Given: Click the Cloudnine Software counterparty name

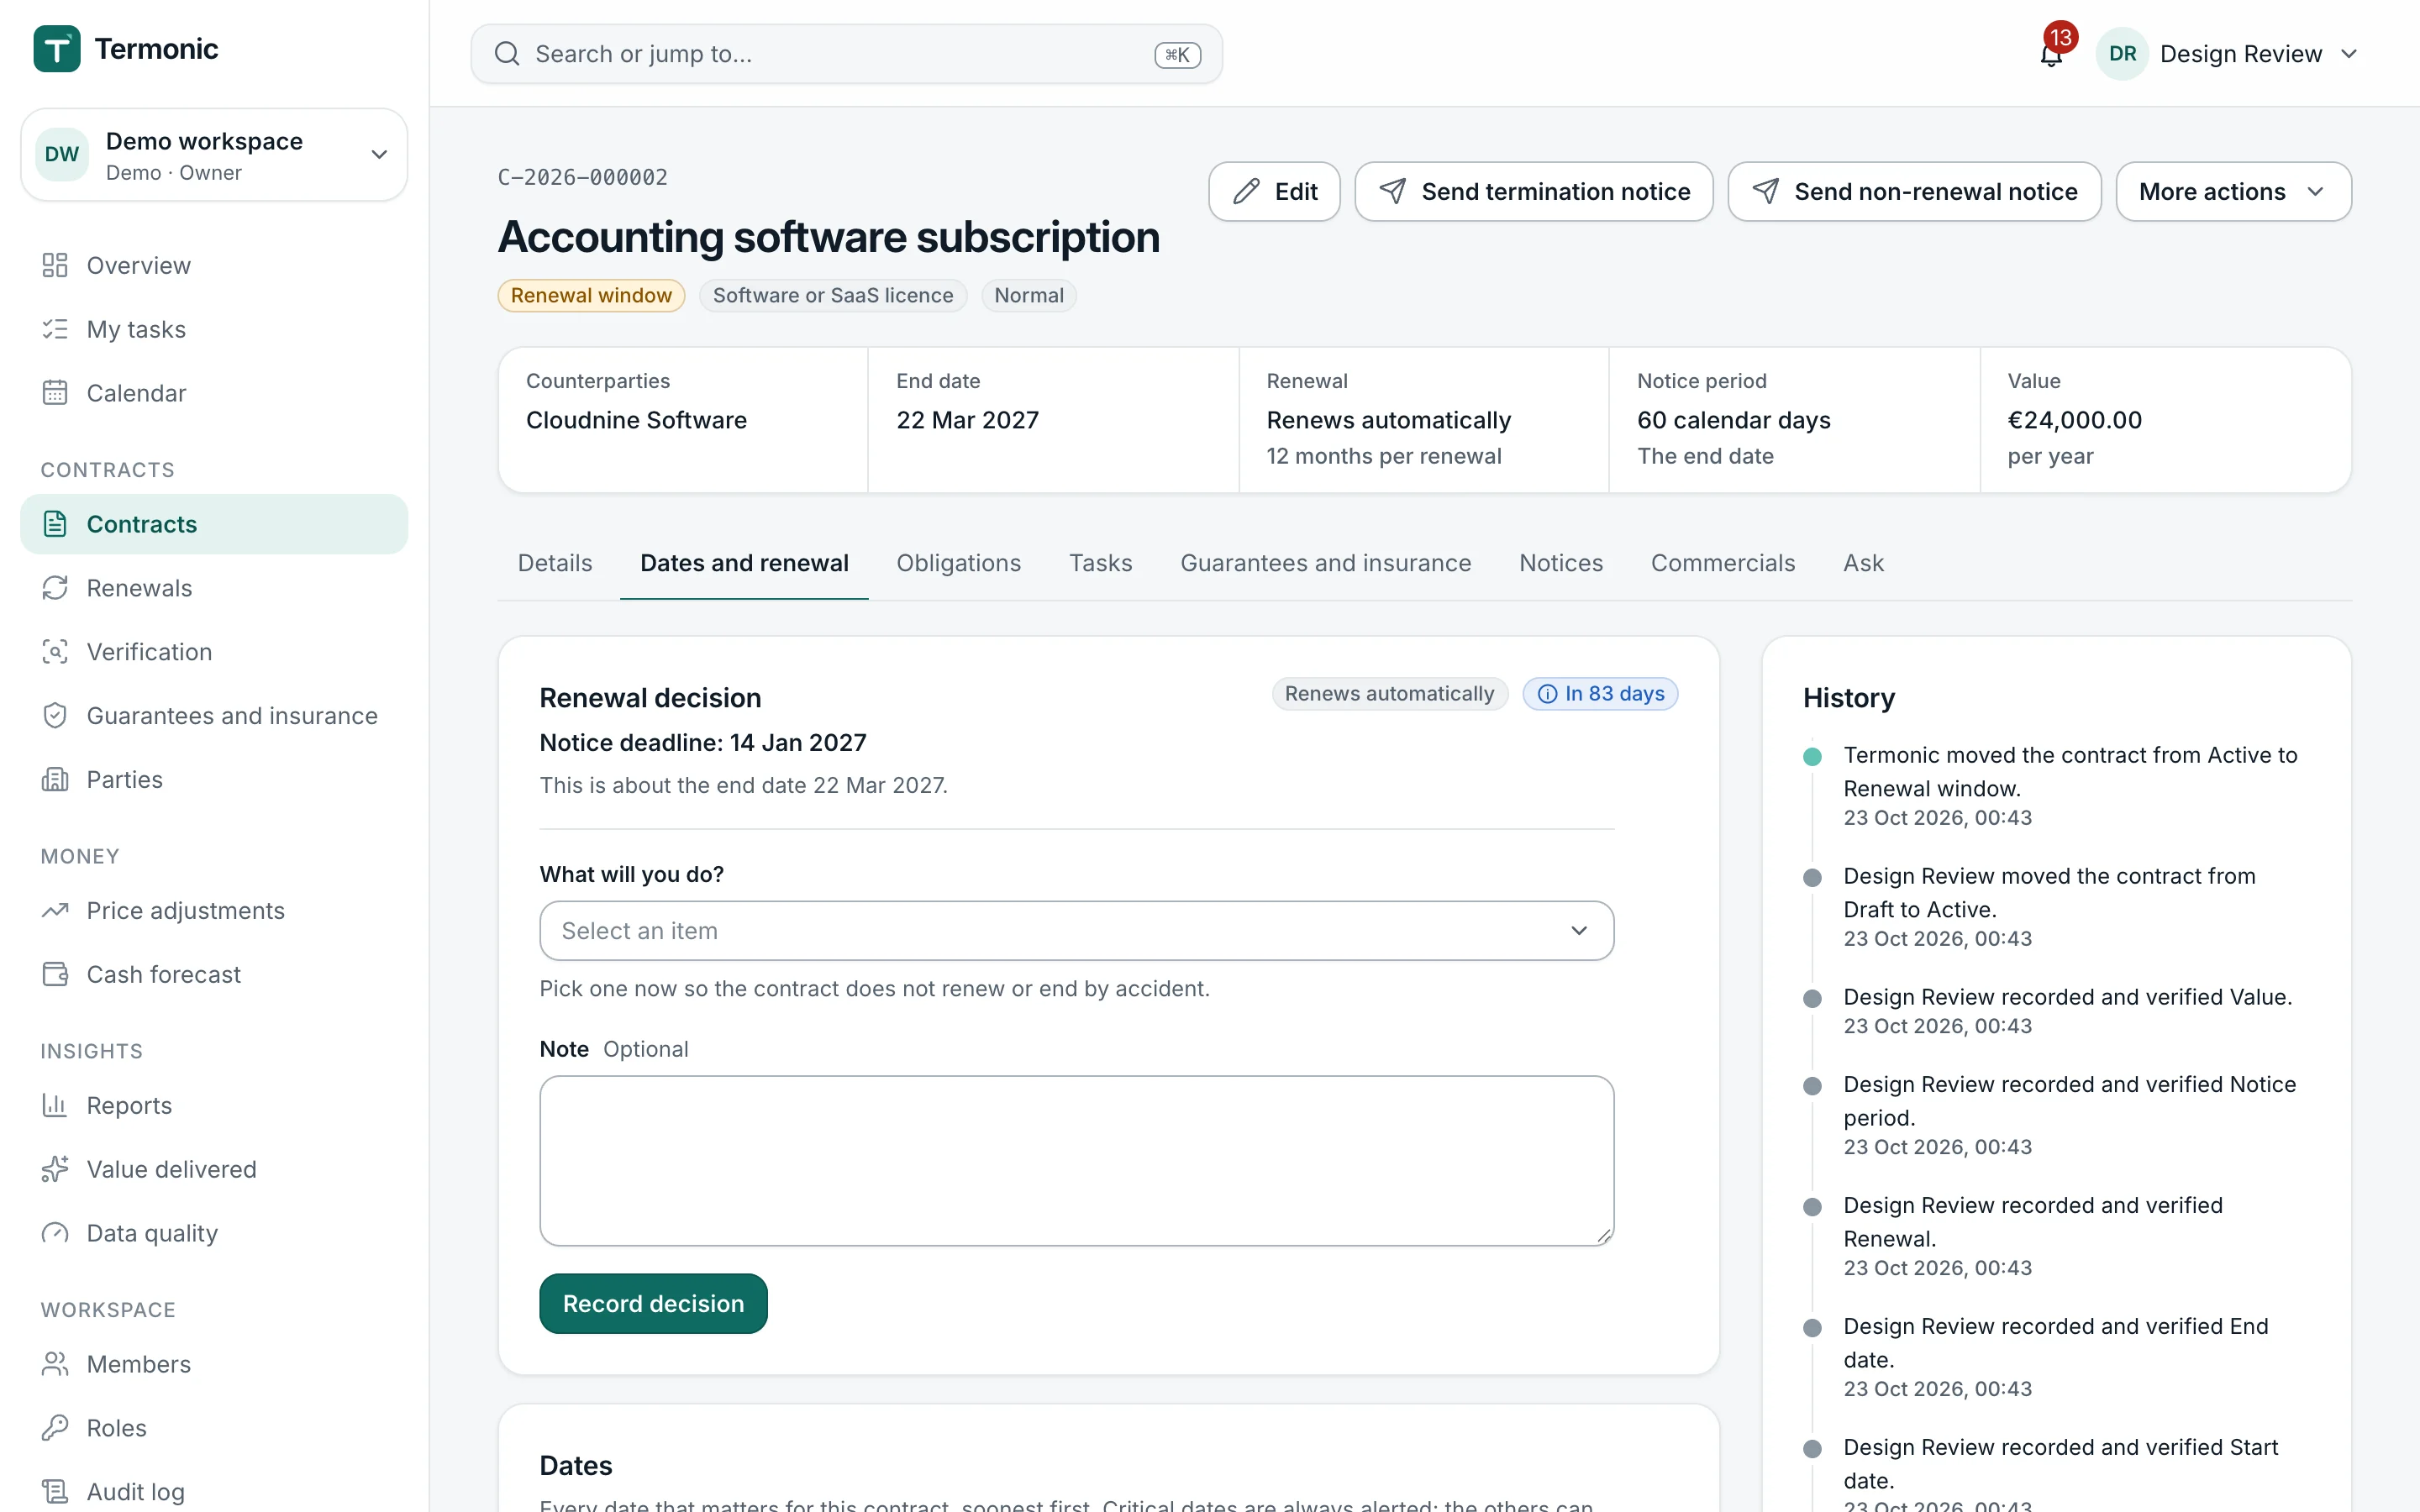Looking at the screenshot, I should [x=636, y=420].
